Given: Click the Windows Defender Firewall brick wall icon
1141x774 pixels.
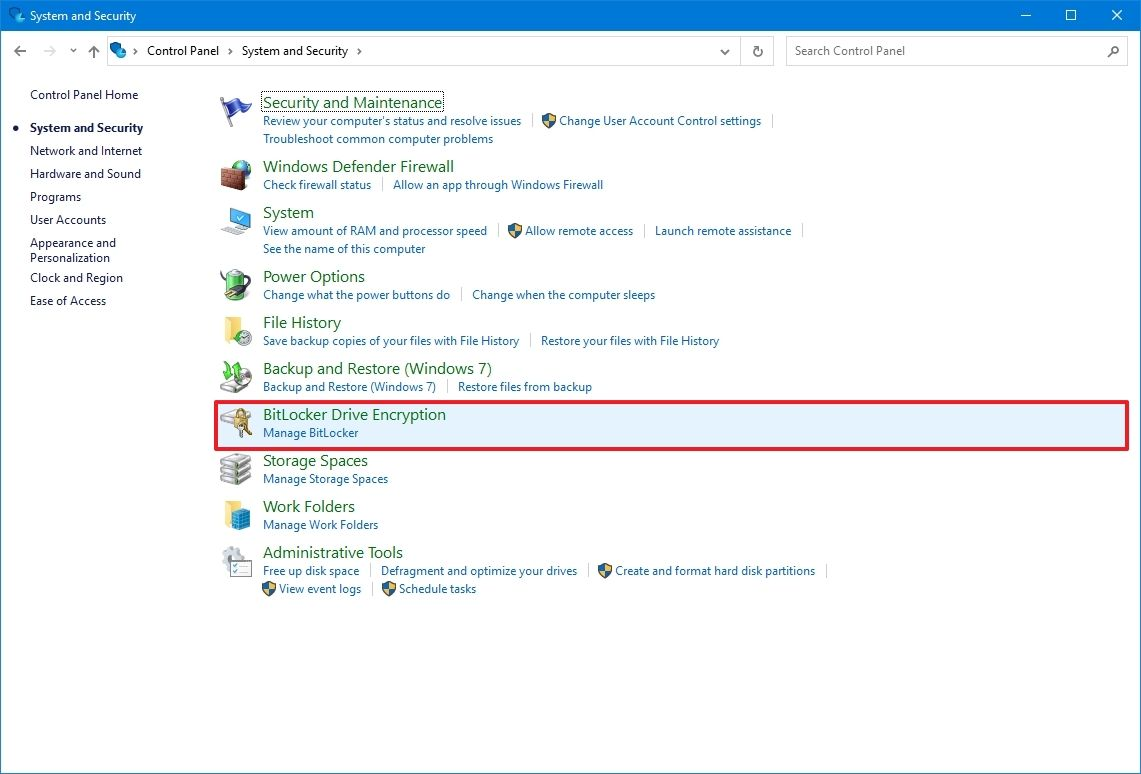Looking at the screenshot, I should 235,175.
